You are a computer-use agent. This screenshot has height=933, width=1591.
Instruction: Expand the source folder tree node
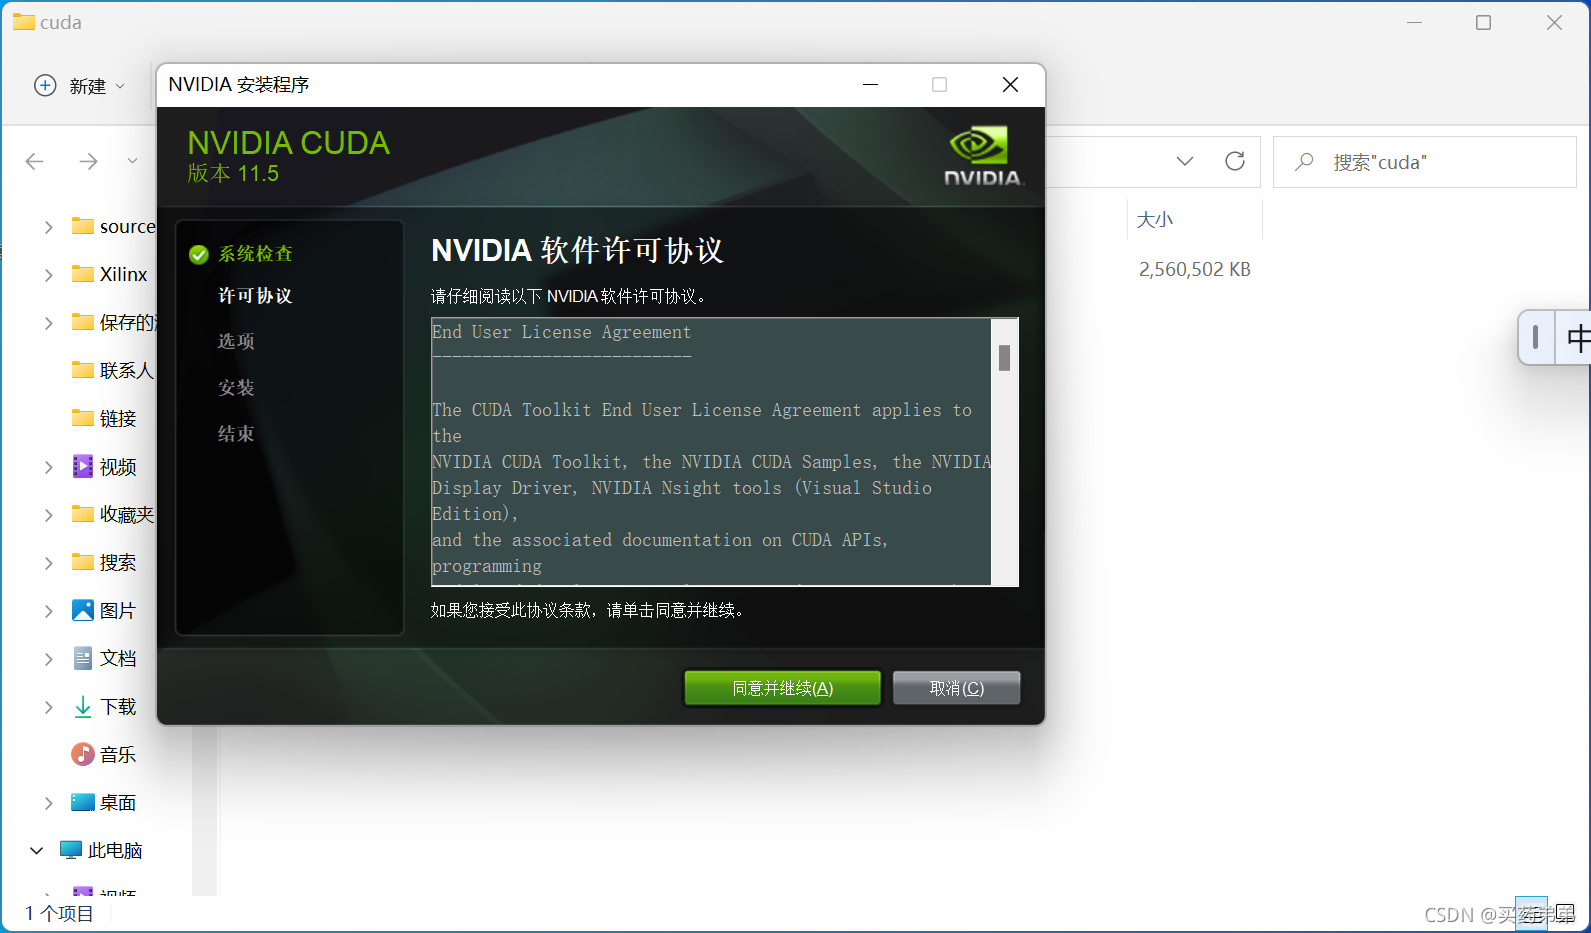(48, 228)
